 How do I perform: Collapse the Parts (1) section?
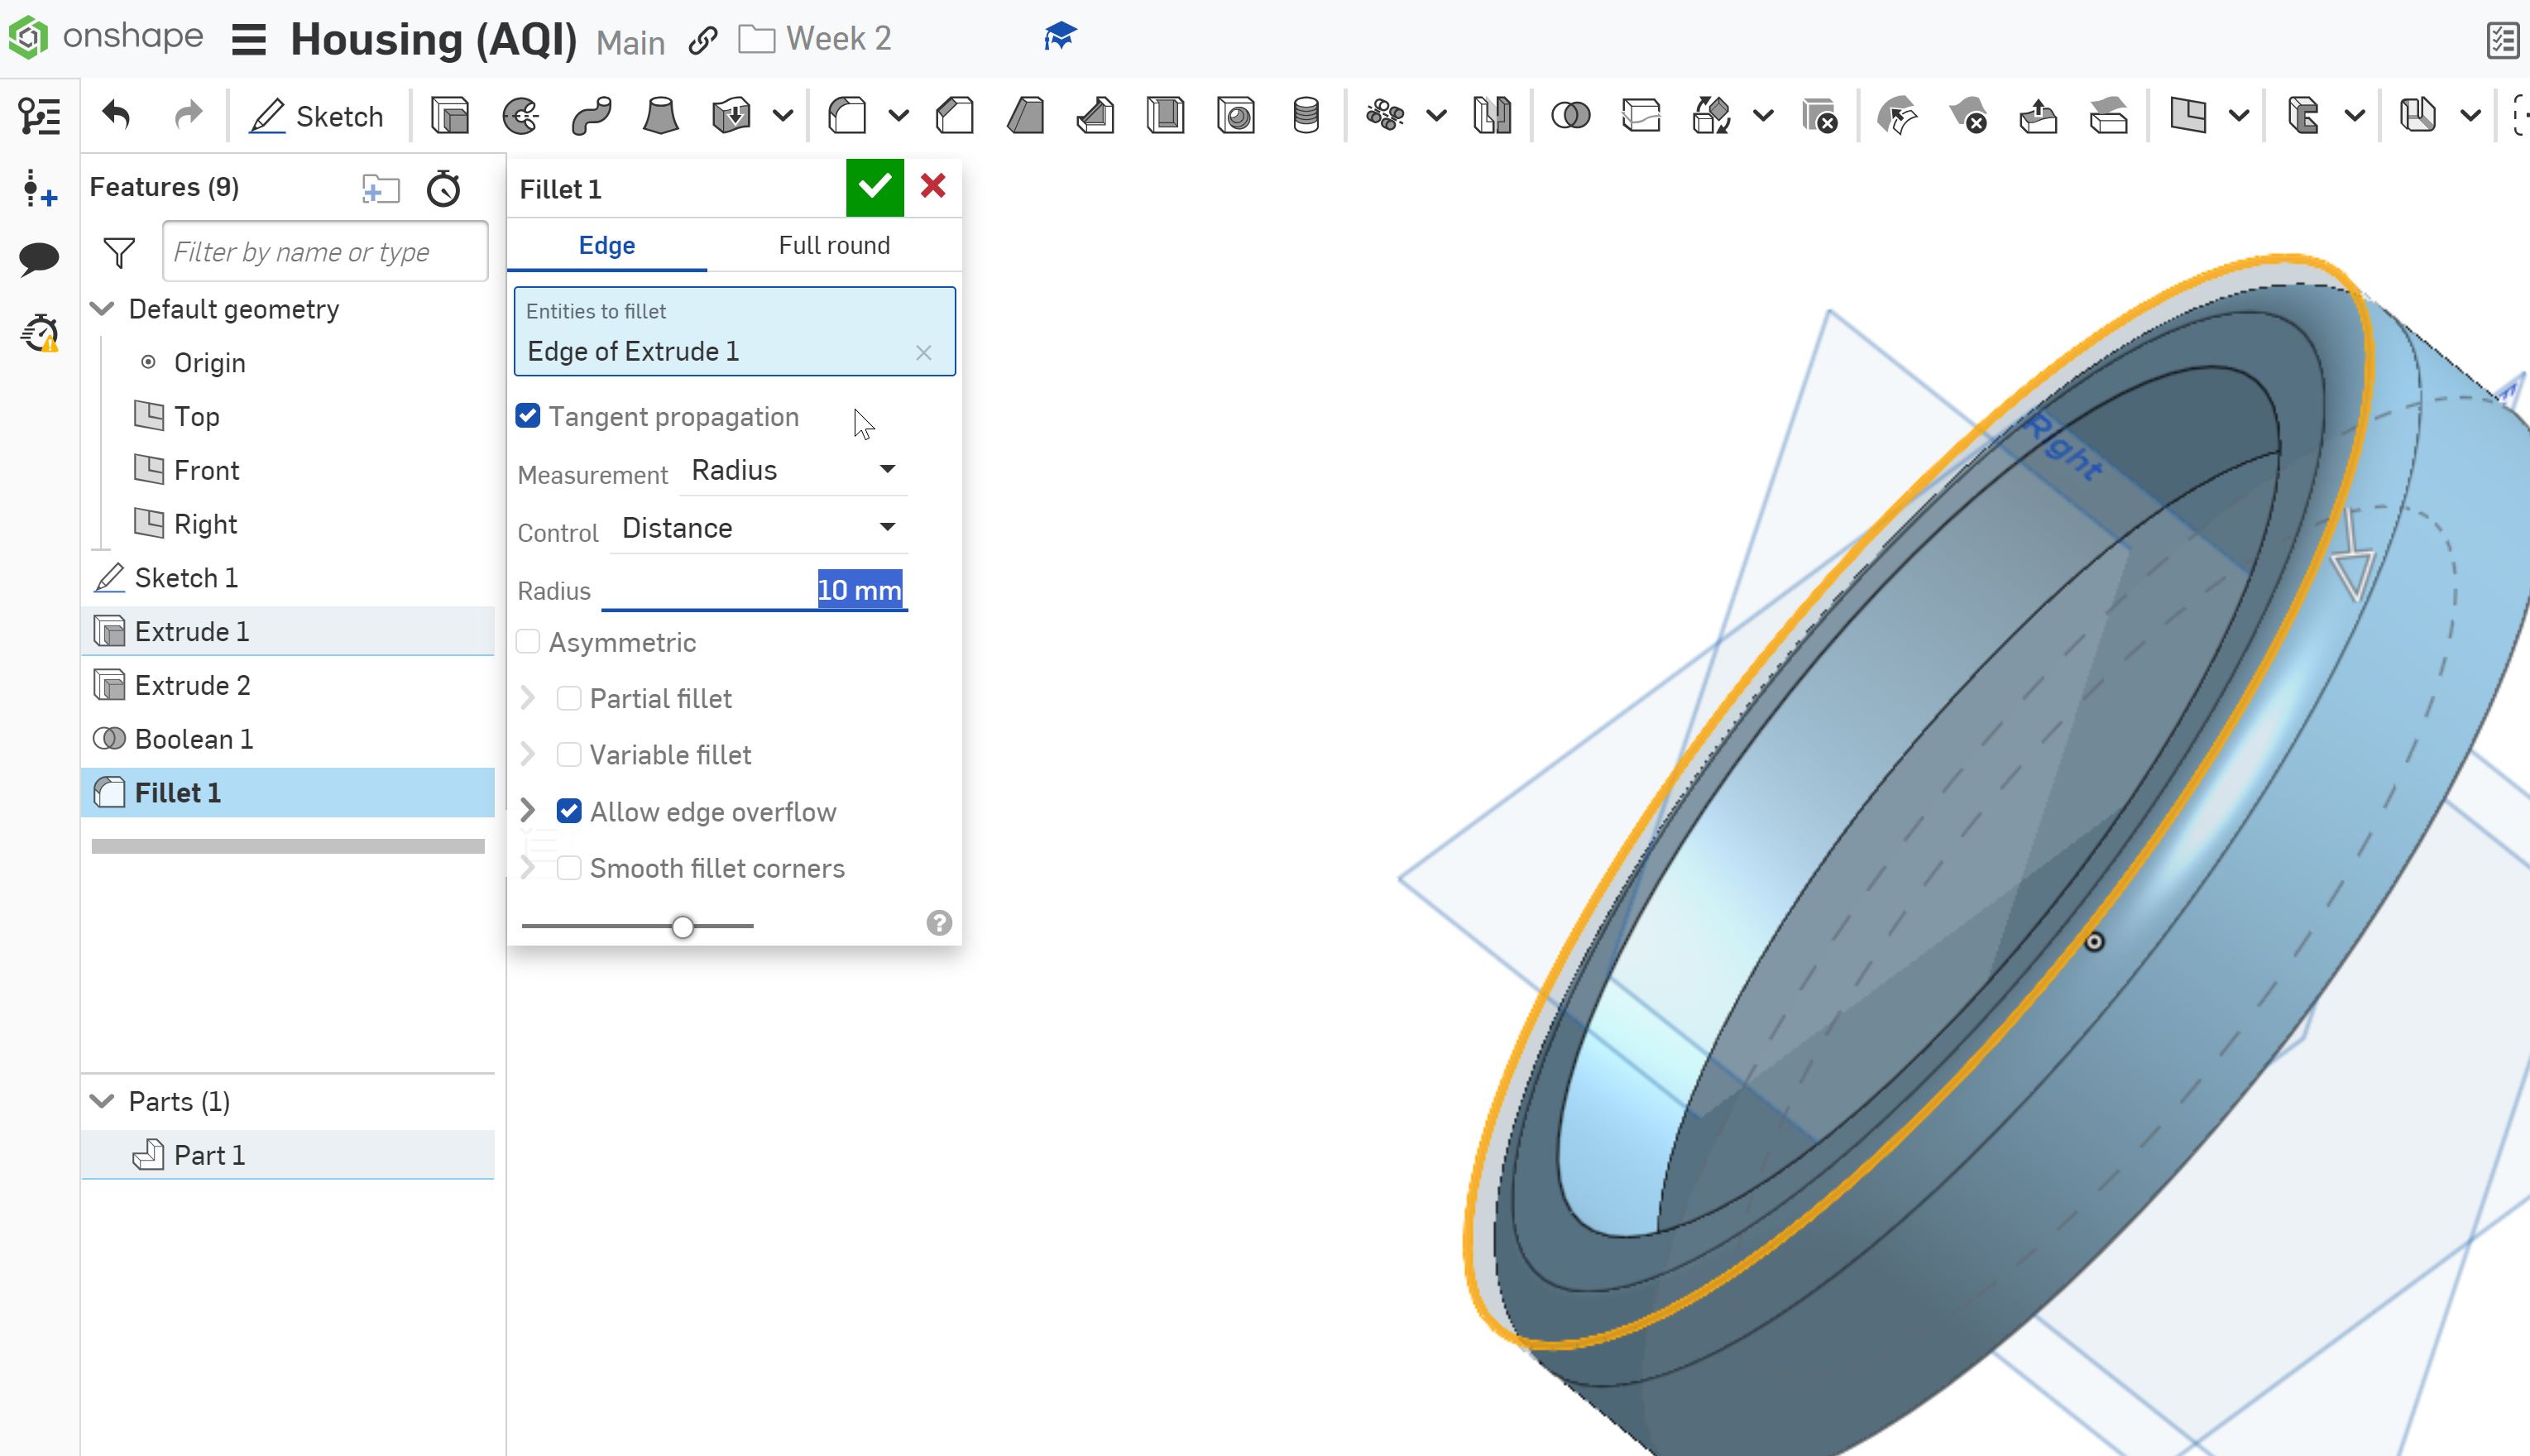click(x=102, y=1101)
